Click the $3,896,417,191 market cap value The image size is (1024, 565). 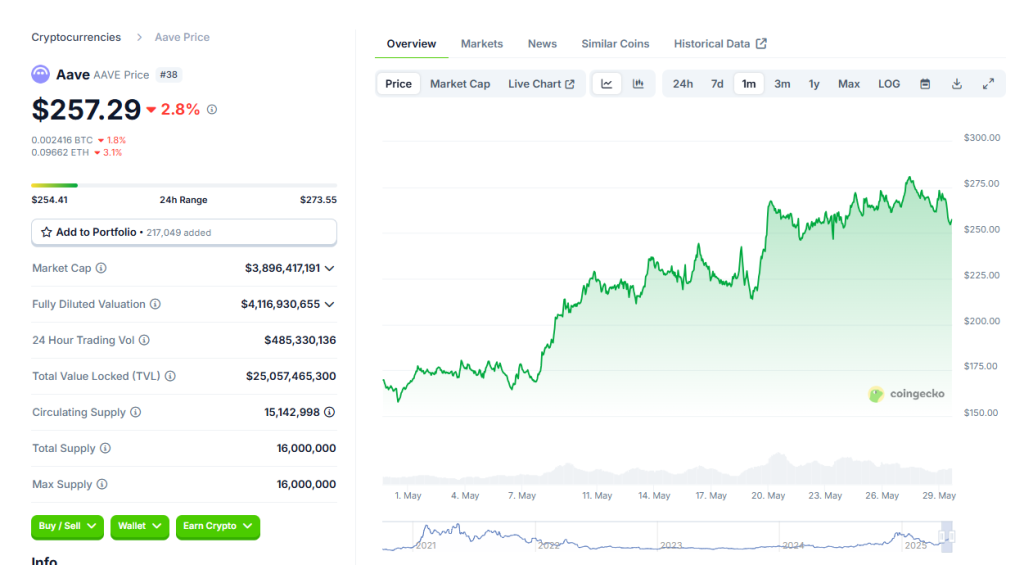pos(283,268)
